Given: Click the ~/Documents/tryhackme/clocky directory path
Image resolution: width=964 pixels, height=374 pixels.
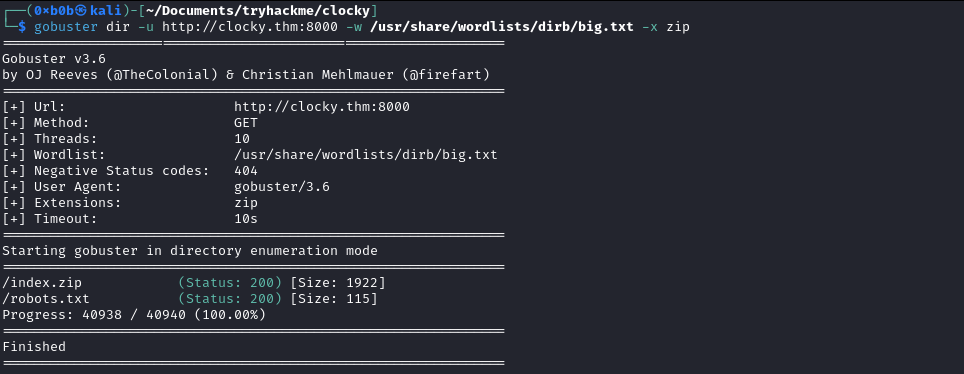Looking at the screenshot, I should coord(258,10).
